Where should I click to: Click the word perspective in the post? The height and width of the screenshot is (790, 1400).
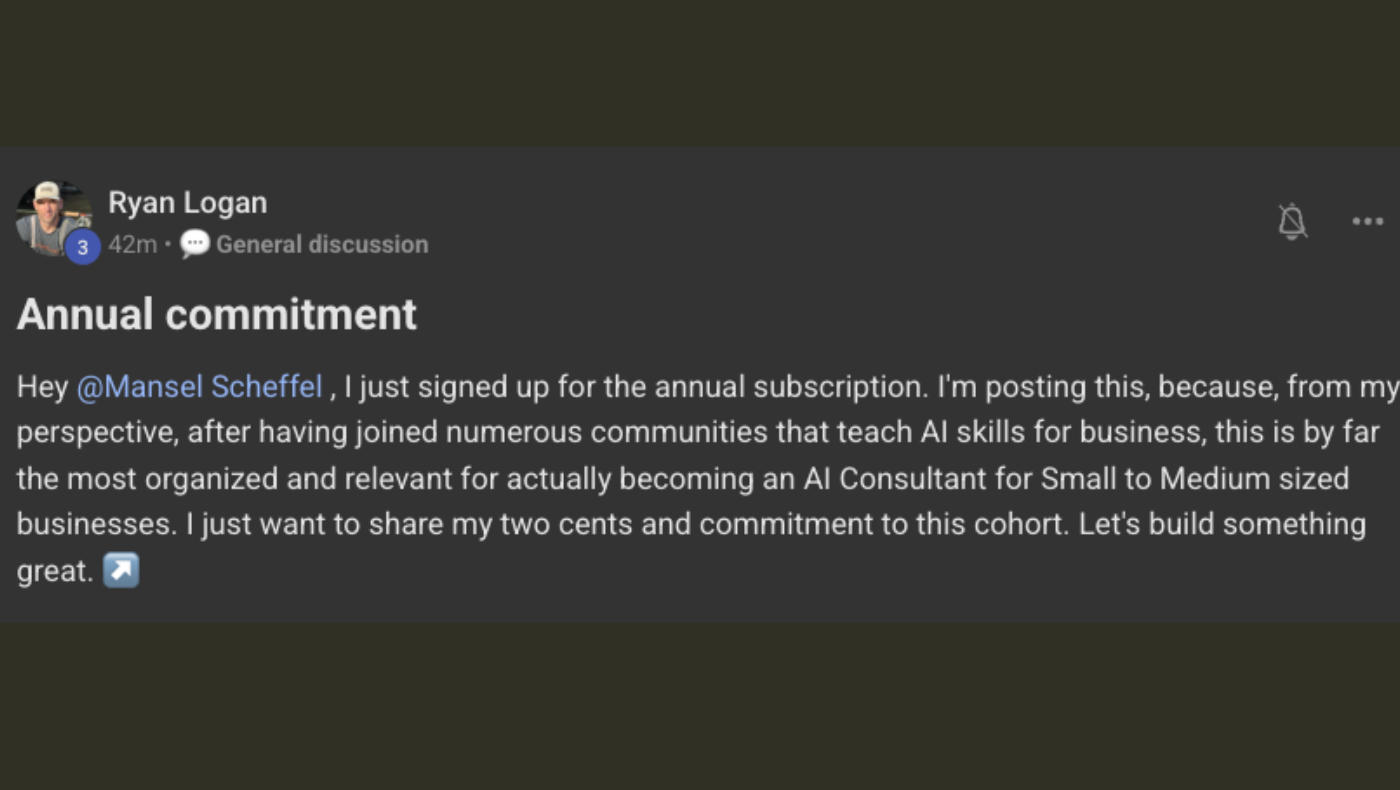97,433
